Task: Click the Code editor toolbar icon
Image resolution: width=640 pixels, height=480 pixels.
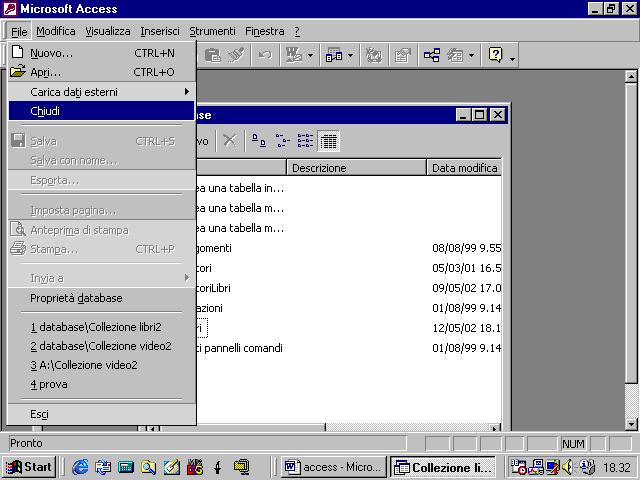Action: click(x=373, y=55)
